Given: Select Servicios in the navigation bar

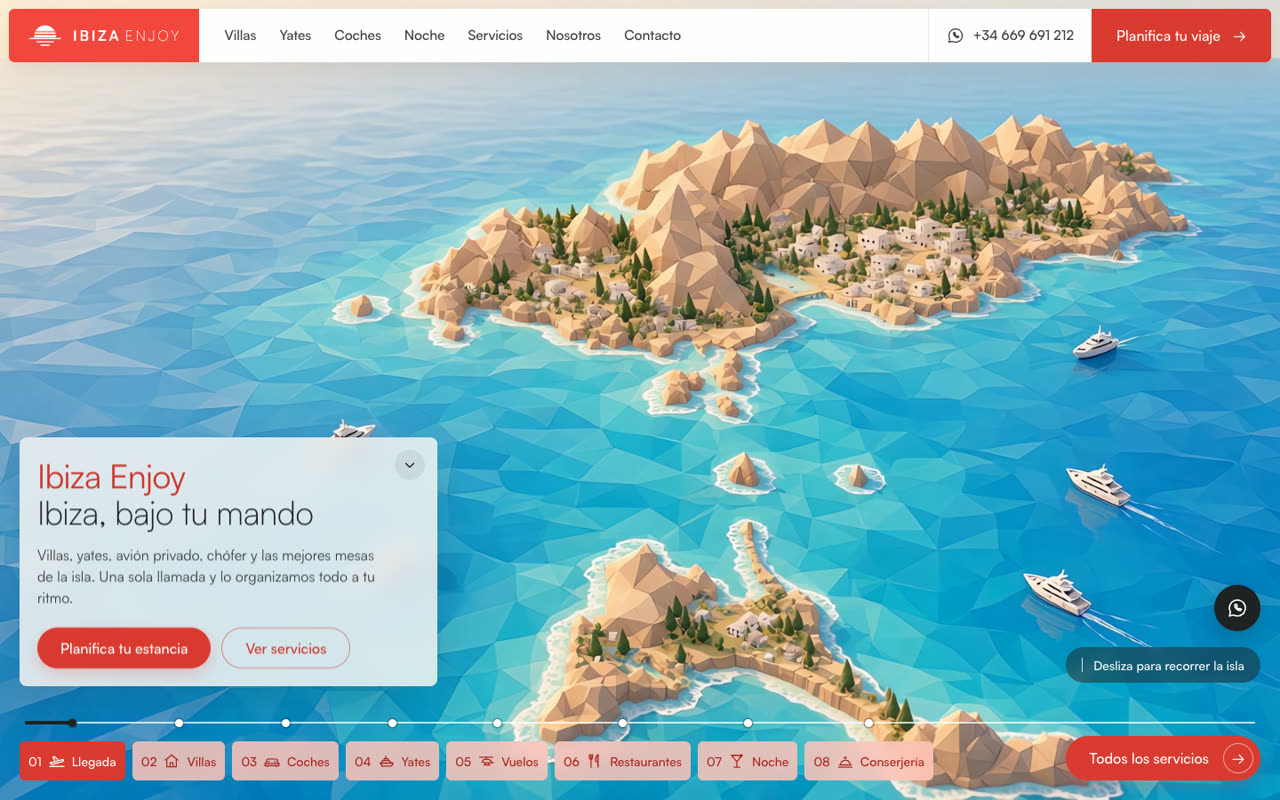Looking at the screenshot, I should click(x=495, y=36).
